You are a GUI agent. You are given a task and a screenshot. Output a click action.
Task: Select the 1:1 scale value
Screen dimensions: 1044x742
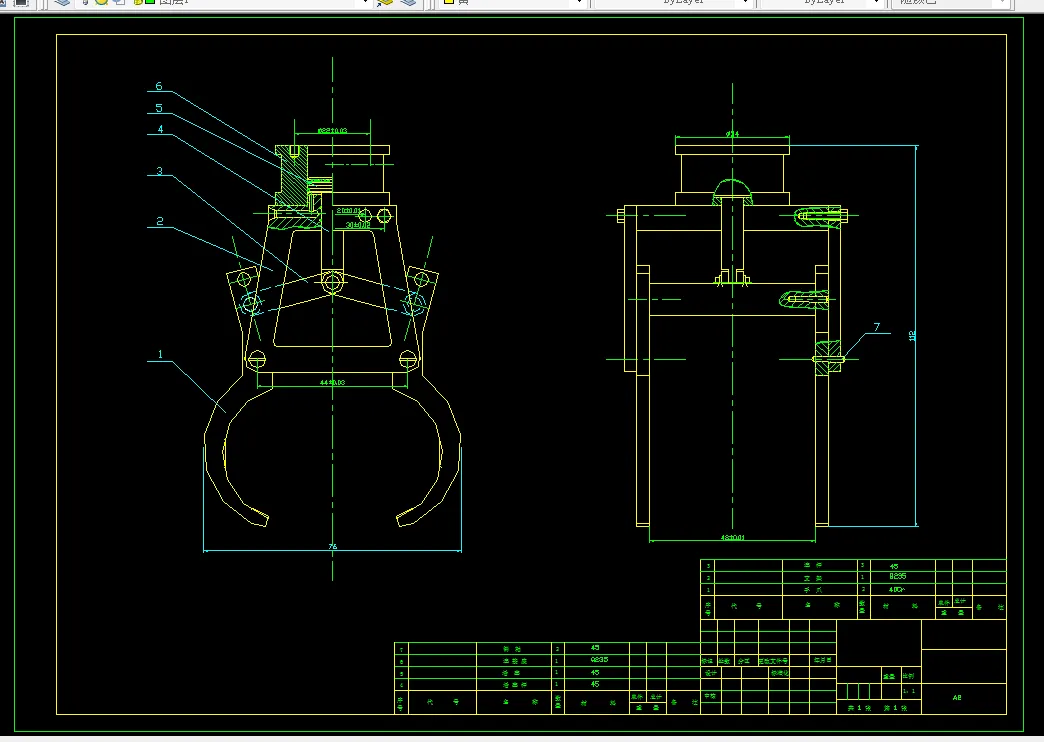[909, 691]
